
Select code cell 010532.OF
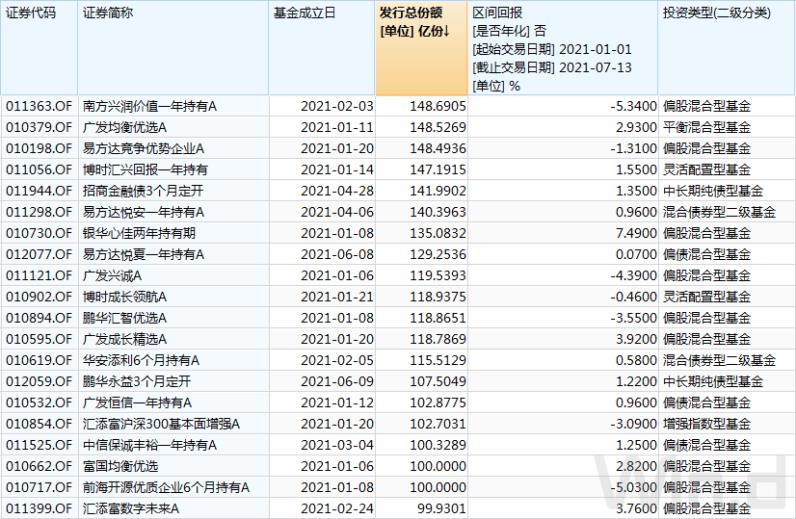[39, 403]
